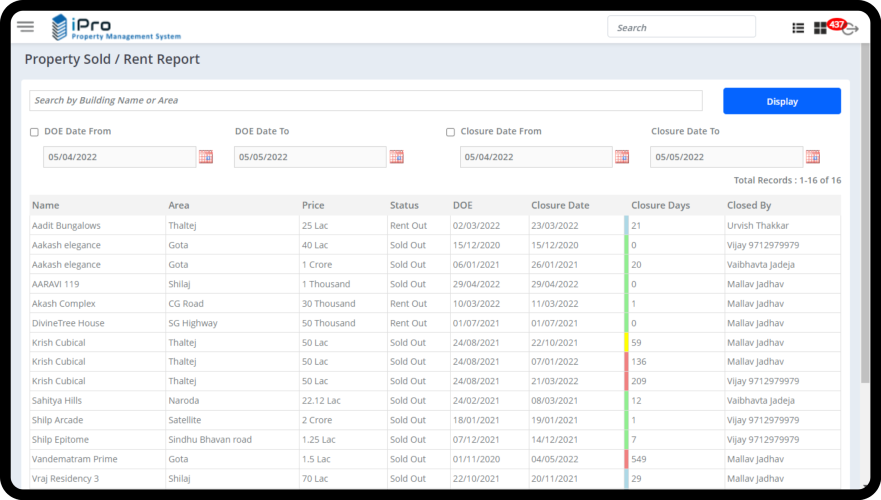
Task: Open the list view icon in header
Action: tap(798, 28)
